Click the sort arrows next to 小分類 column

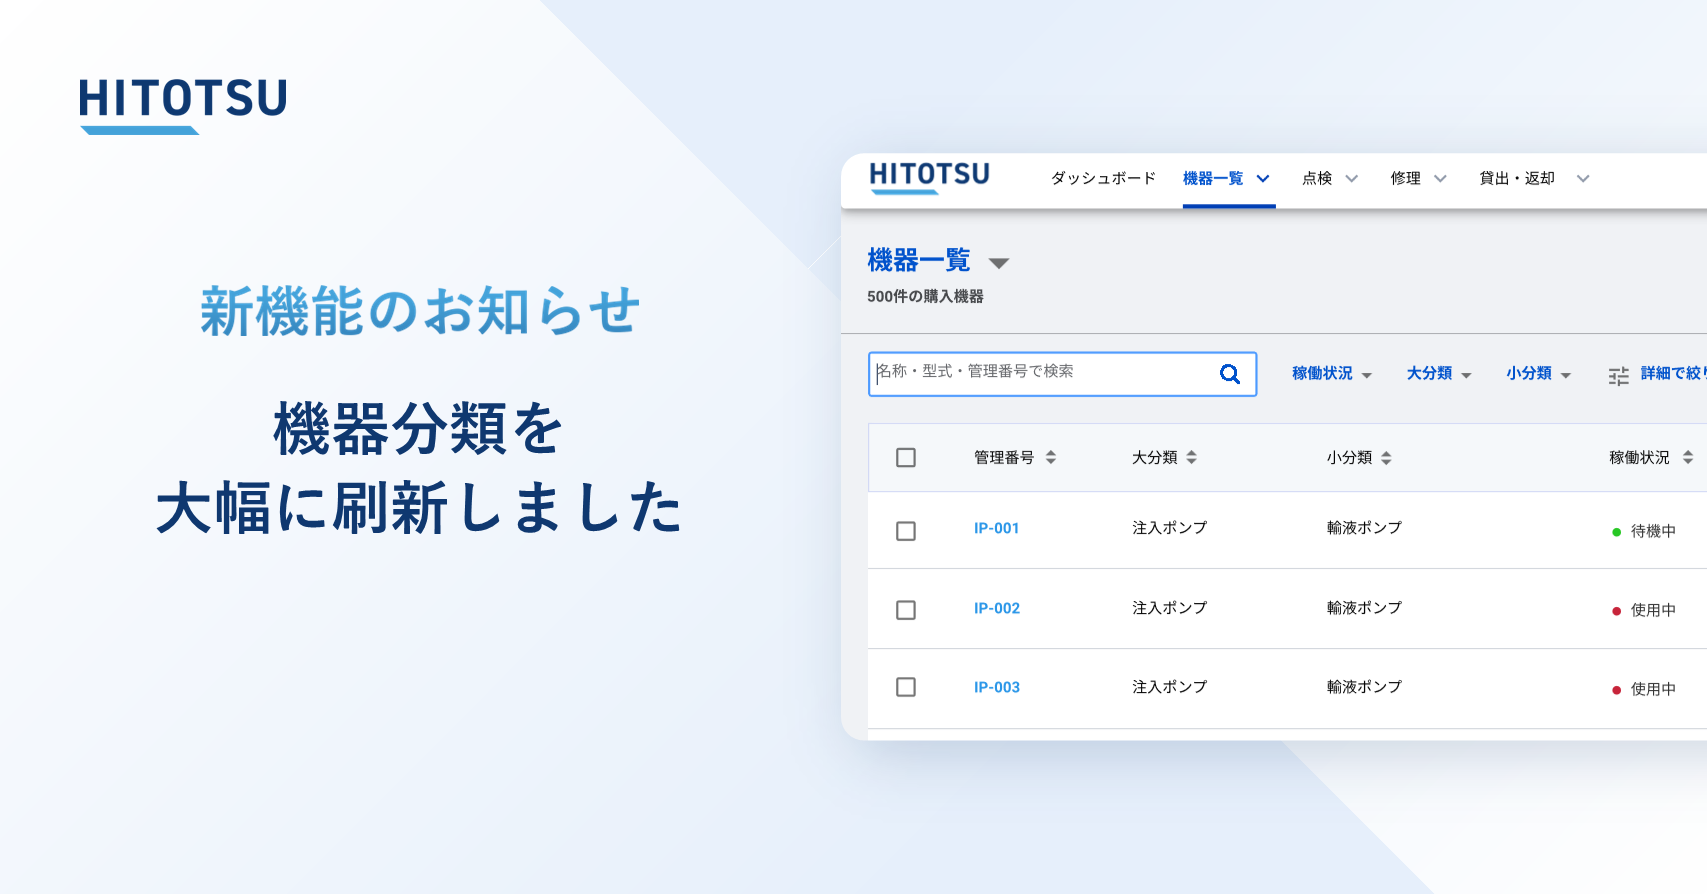(1386, 458)
